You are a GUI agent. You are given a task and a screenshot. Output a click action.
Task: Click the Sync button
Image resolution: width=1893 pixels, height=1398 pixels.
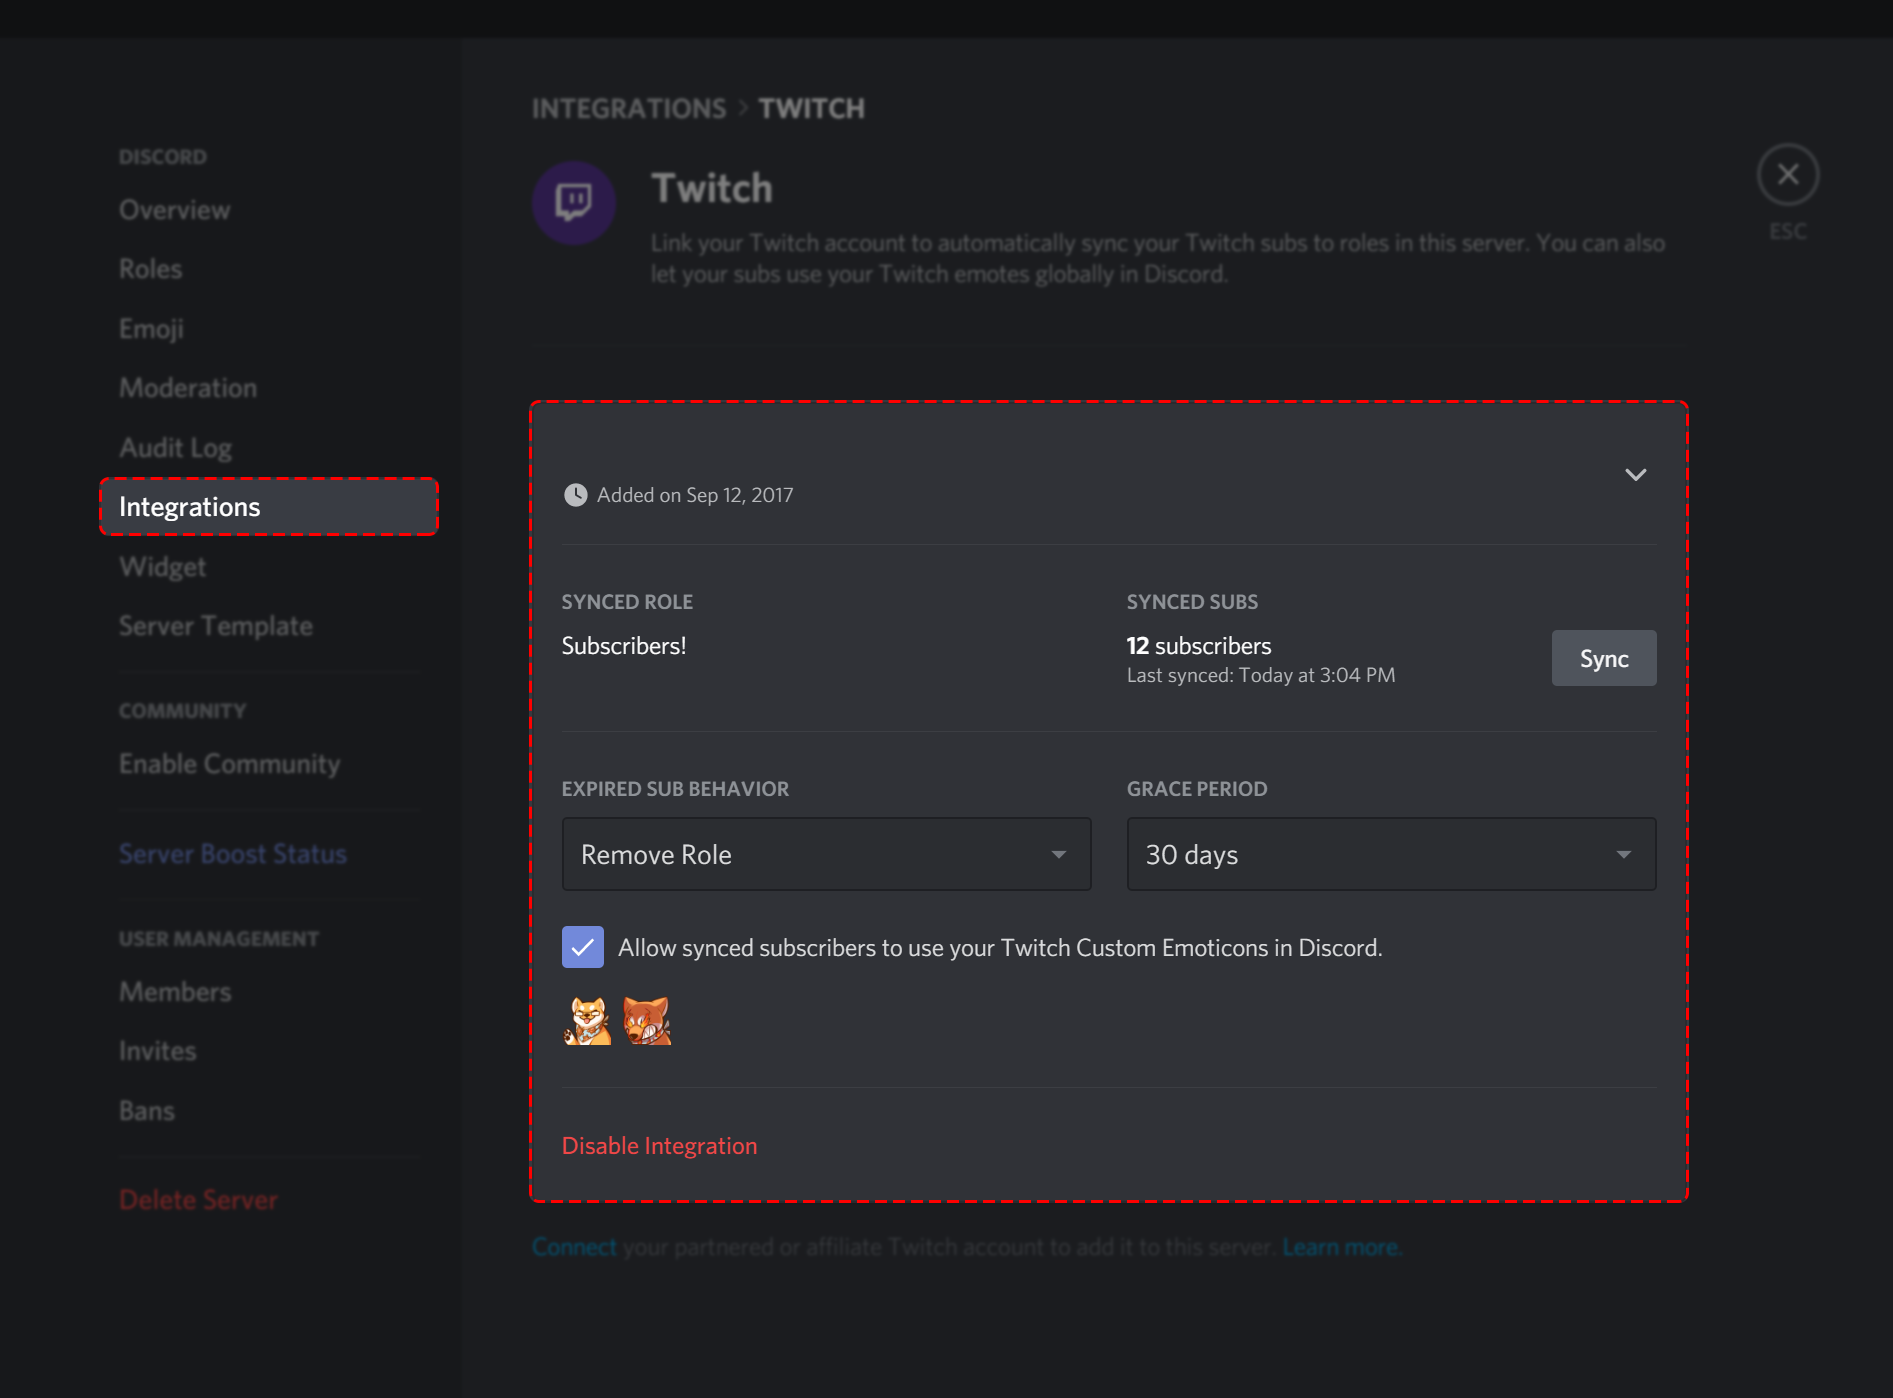click(1604, 658)
